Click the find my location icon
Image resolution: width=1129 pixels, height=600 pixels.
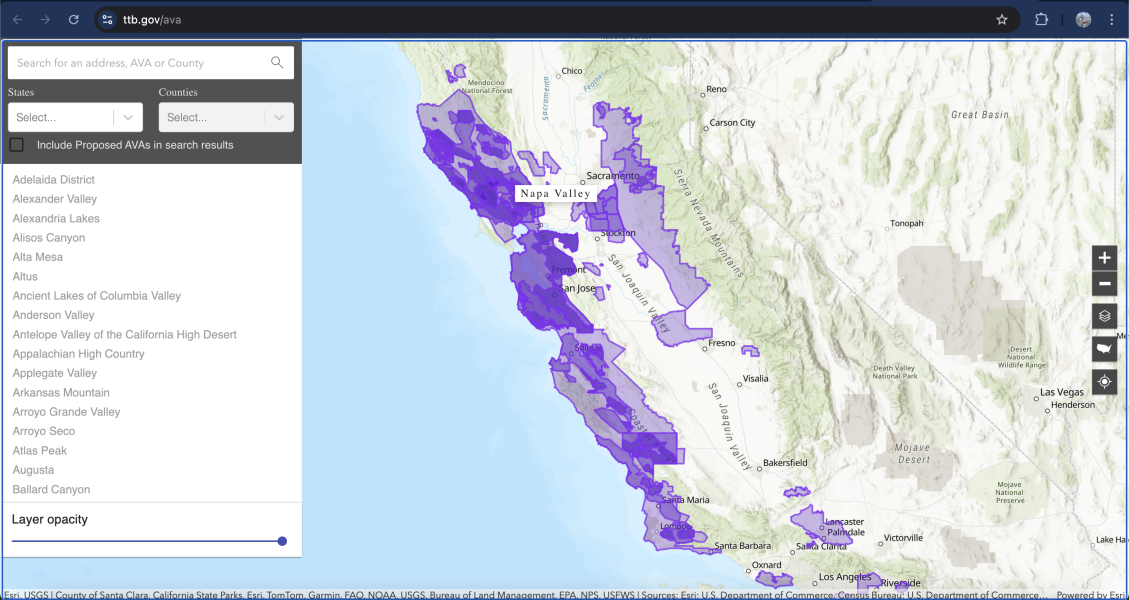point(1104,381)
